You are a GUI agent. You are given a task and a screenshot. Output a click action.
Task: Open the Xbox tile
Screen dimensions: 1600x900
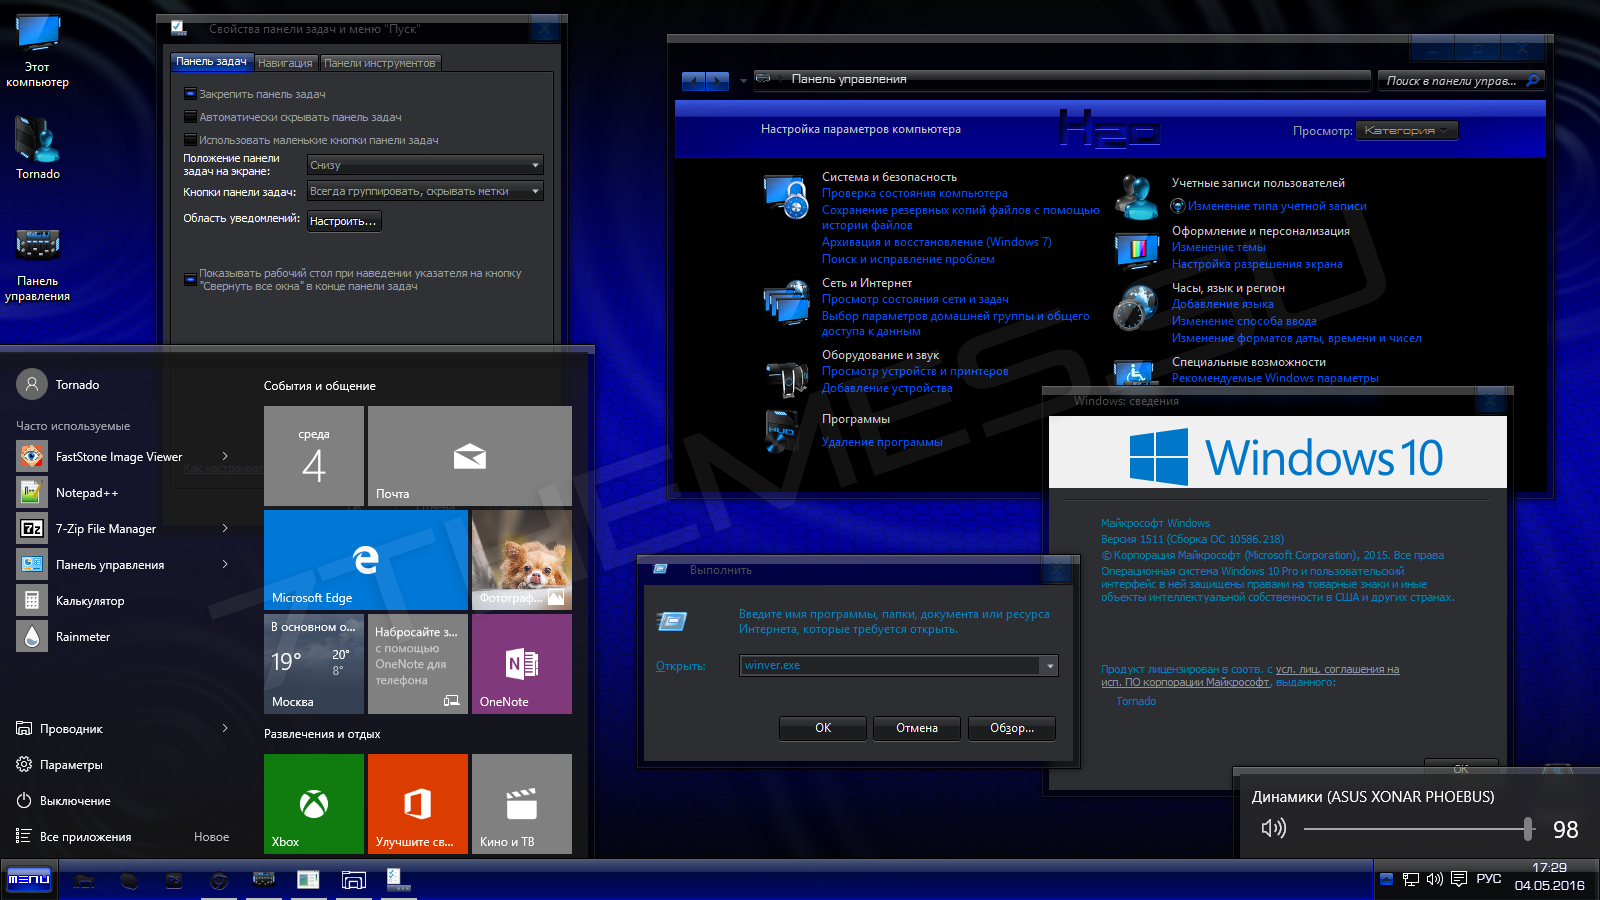[314, 804]
